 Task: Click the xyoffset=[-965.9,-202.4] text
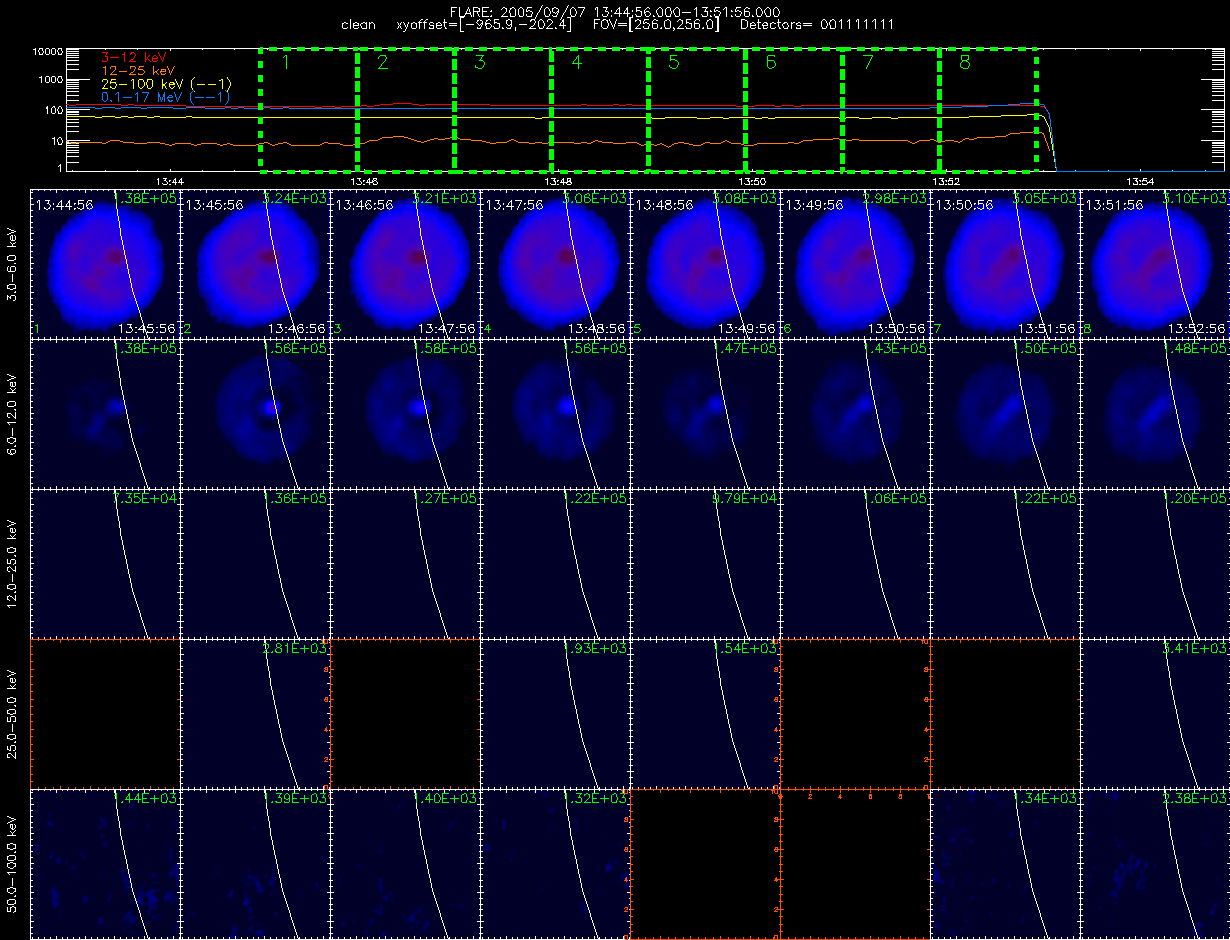click(485, 24)
